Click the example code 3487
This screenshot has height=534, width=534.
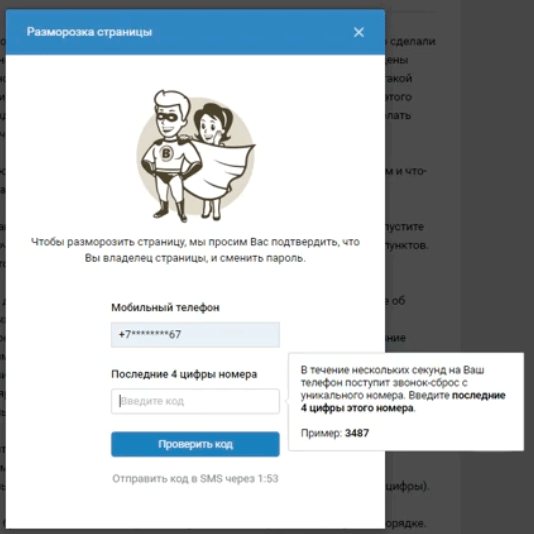coord(357,433)
